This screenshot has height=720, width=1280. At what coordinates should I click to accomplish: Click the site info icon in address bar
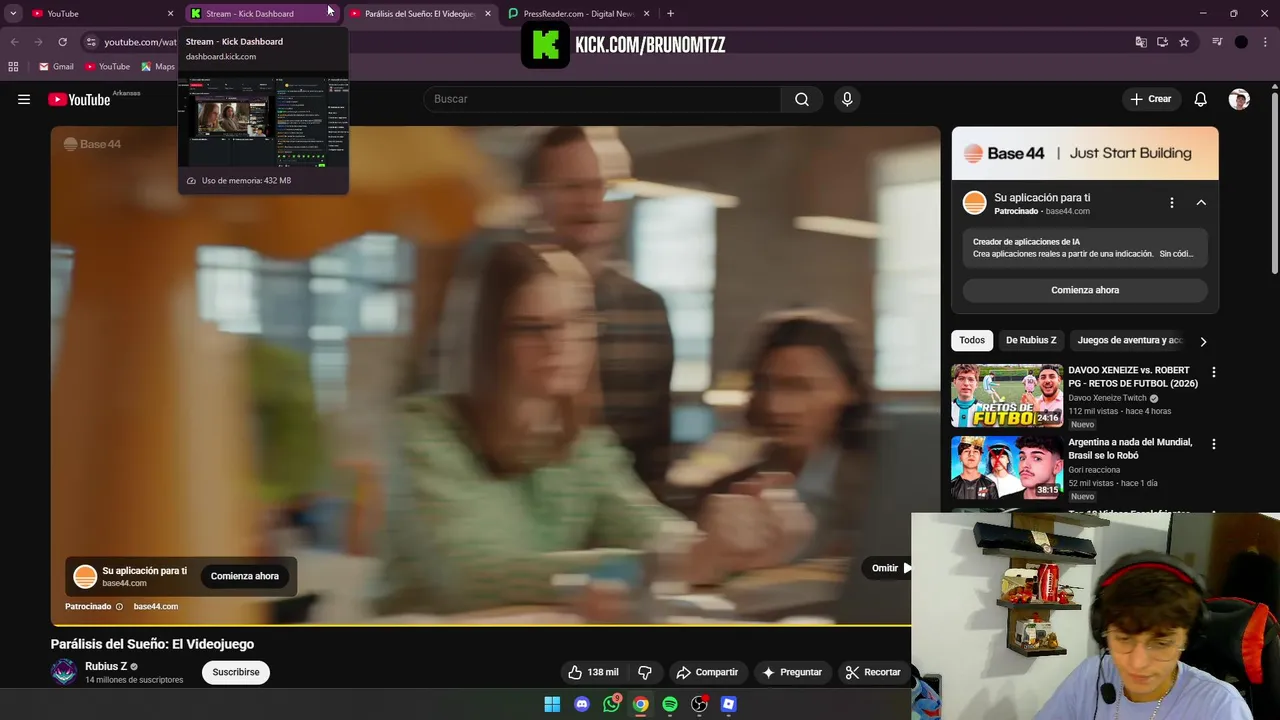(91, 42)
